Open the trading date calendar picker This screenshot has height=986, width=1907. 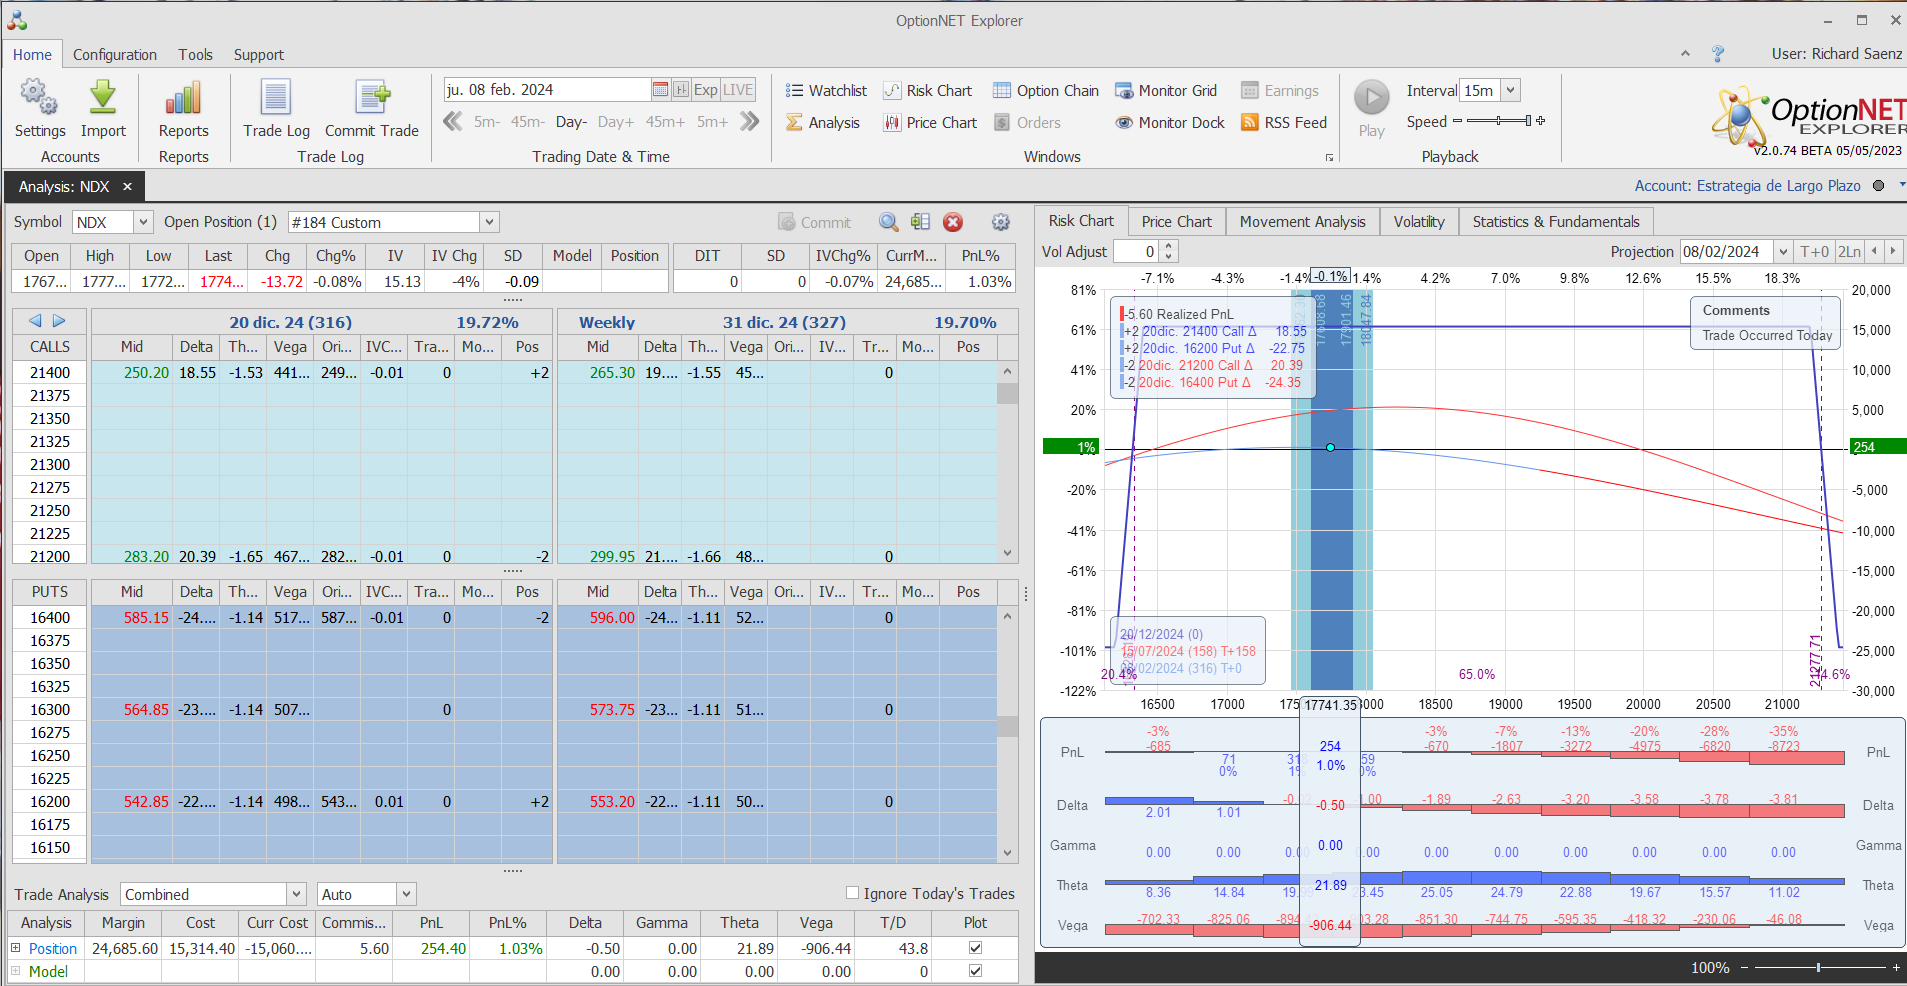(x=660, y=90)
